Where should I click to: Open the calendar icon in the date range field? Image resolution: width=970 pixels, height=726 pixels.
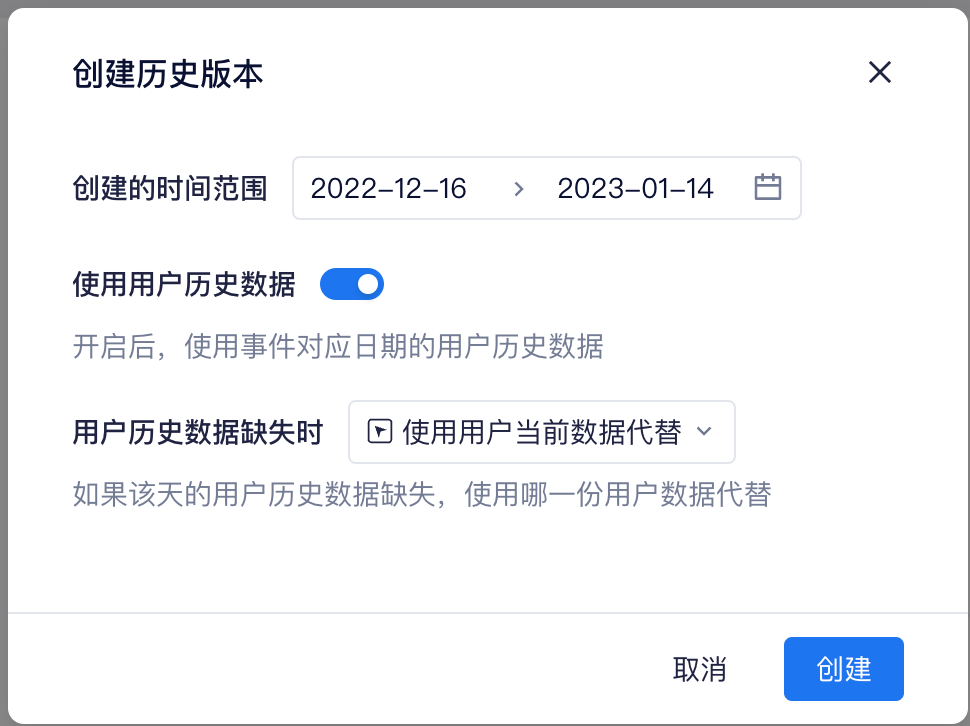(768, 187)
